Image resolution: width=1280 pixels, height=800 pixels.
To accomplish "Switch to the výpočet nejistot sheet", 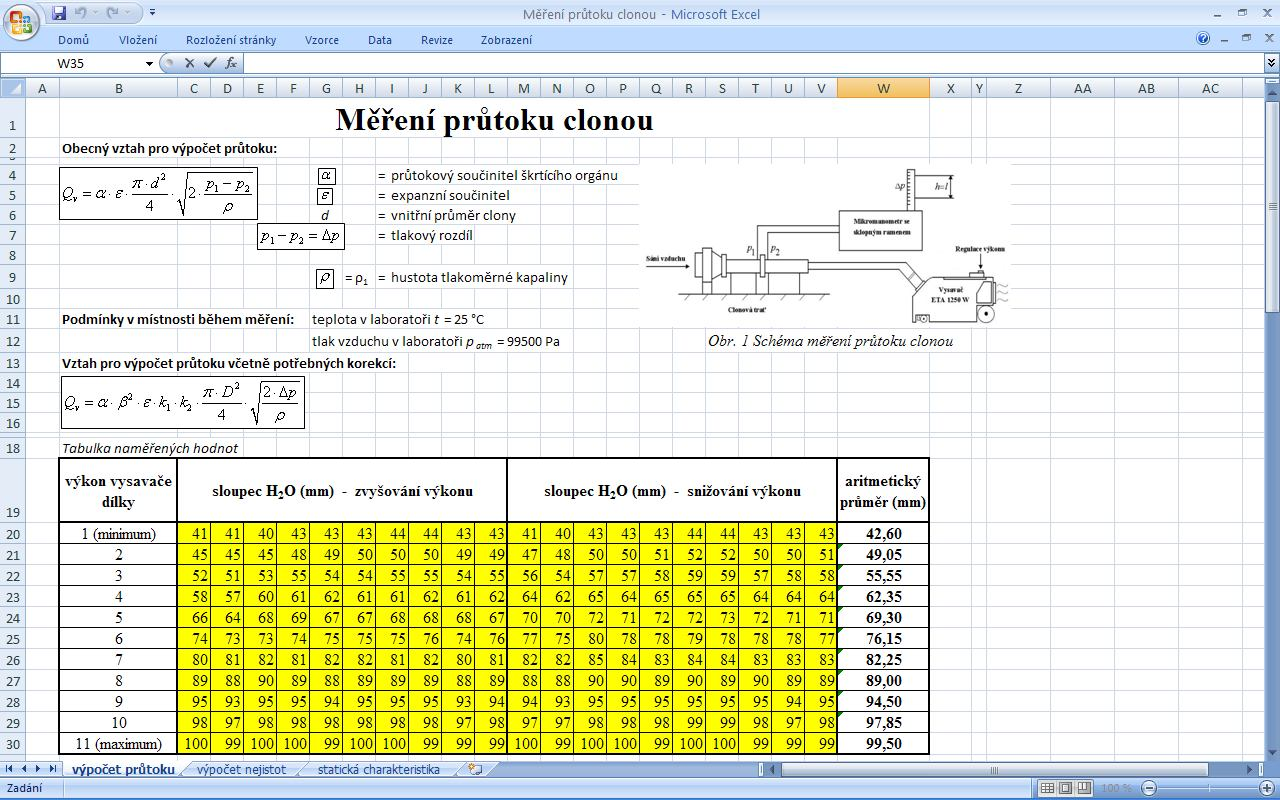I will [x=241, y=769].
